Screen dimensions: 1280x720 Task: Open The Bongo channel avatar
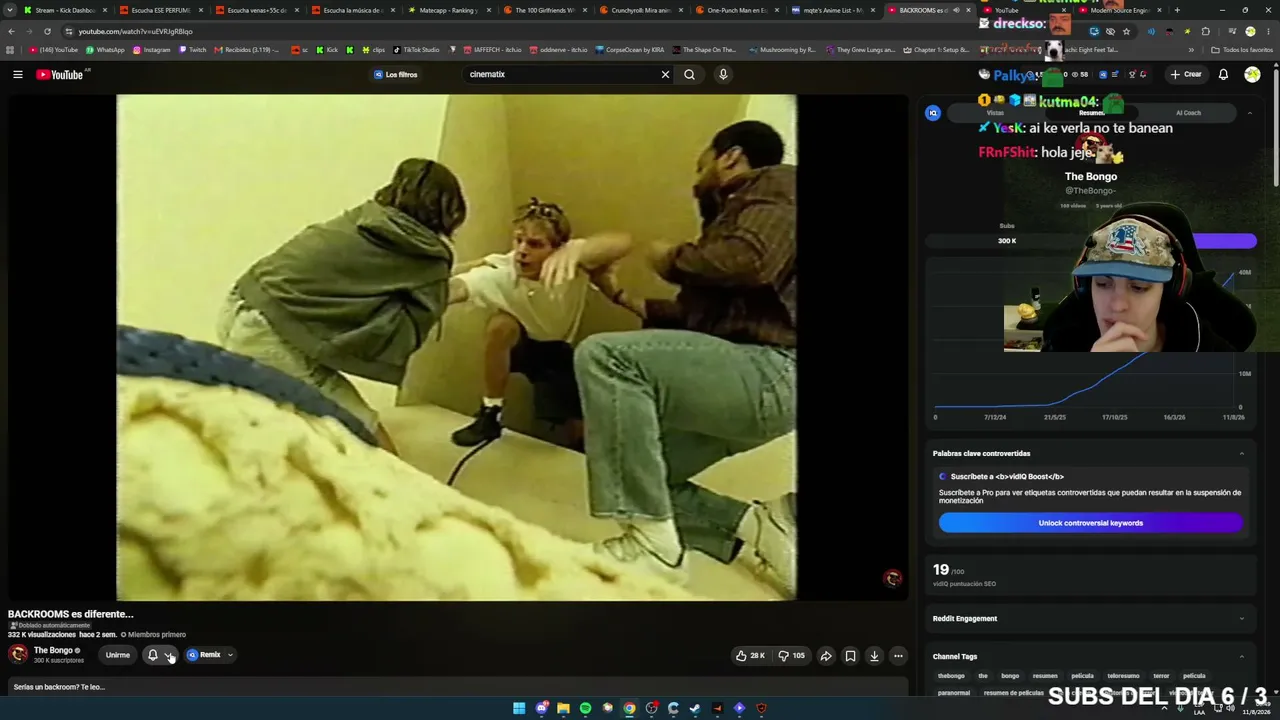coord(18,654)
